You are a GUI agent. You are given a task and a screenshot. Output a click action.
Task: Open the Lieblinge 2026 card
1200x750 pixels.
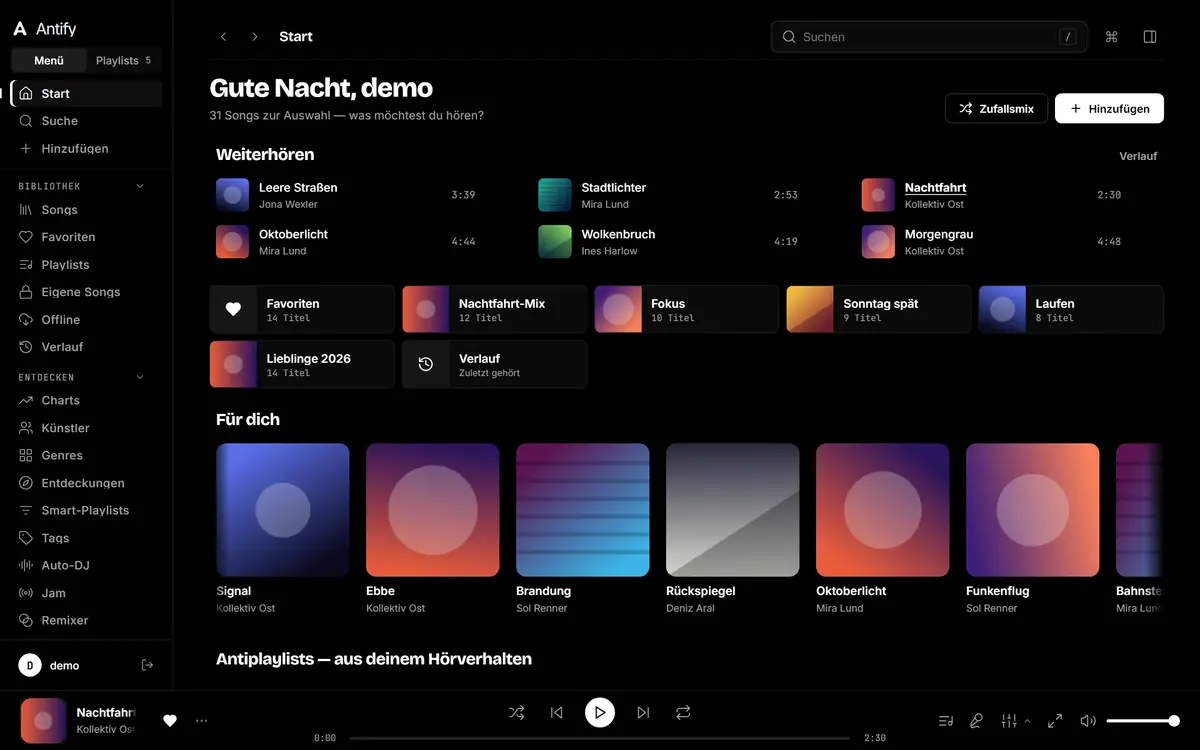(302, 364)
